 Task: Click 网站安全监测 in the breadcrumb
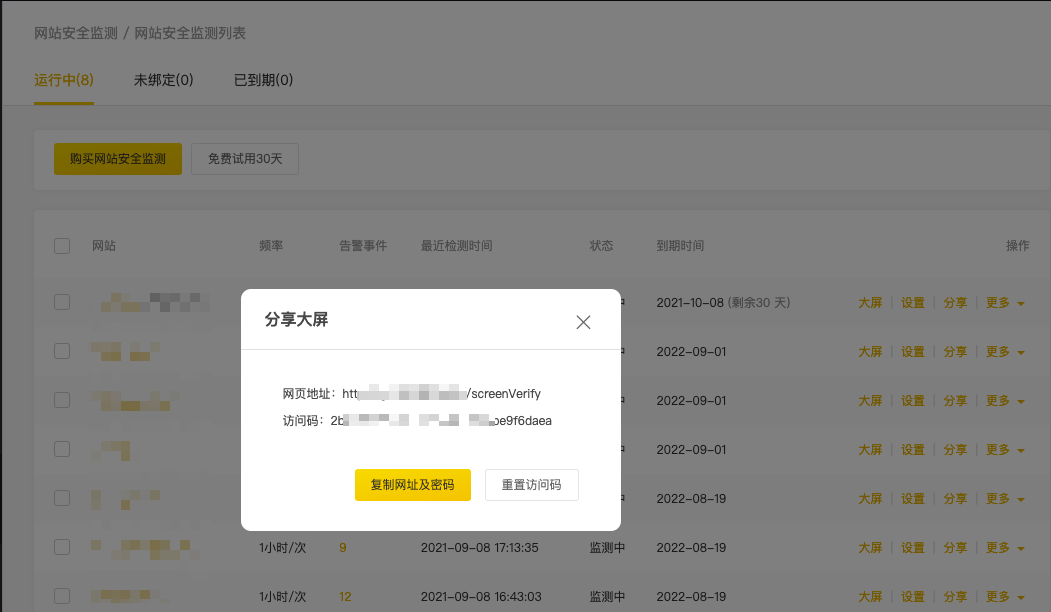76,34
